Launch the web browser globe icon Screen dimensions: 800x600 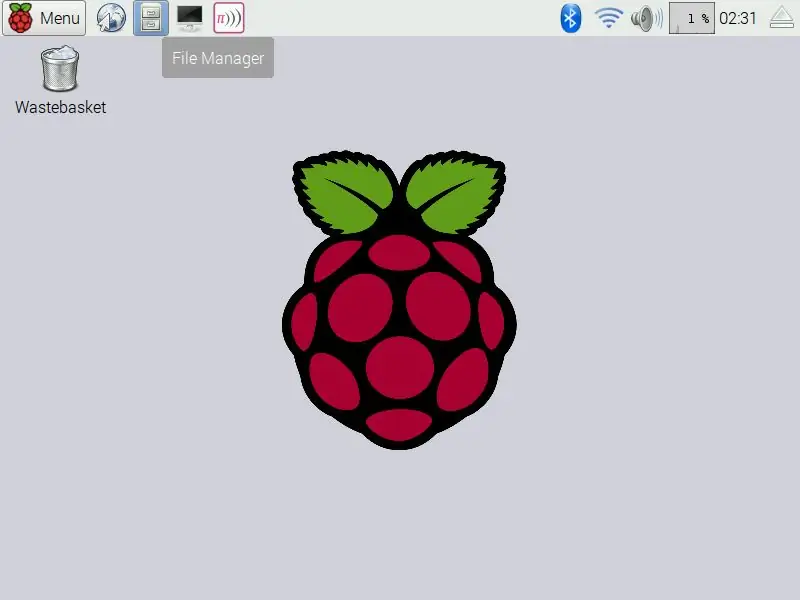pos(111,18)
